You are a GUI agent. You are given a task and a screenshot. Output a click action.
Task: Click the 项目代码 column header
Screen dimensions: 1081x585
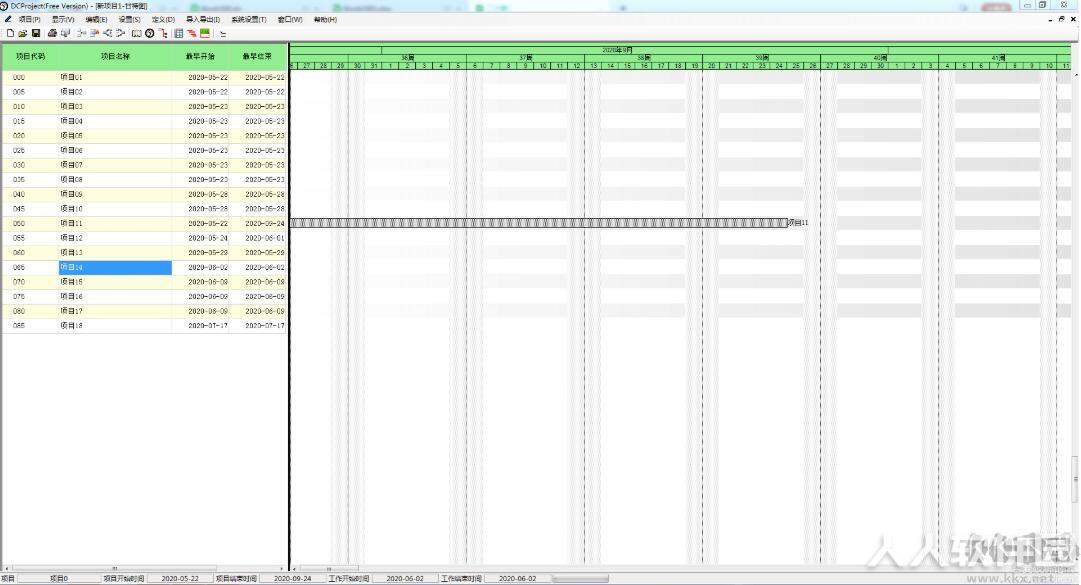(30, 57)
